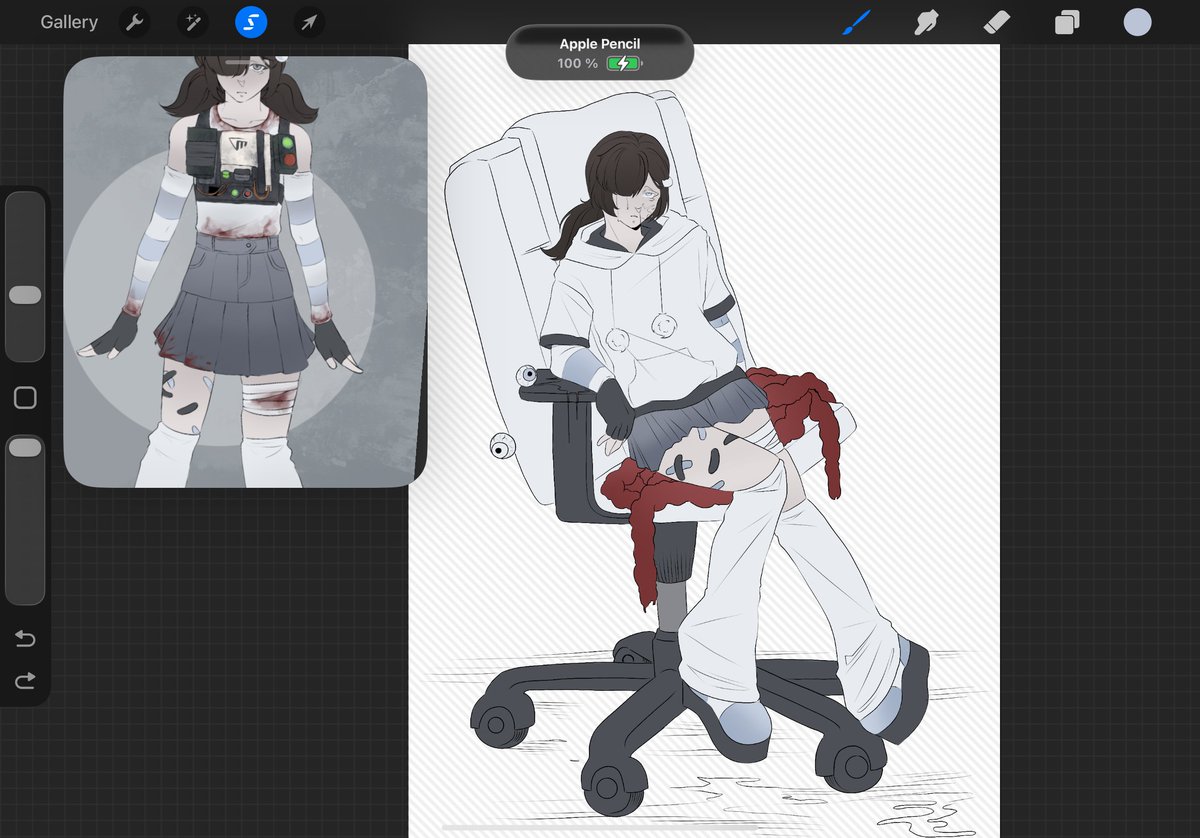
Task: Open the Adjustments magic wand menu
Action: point(192,22)
